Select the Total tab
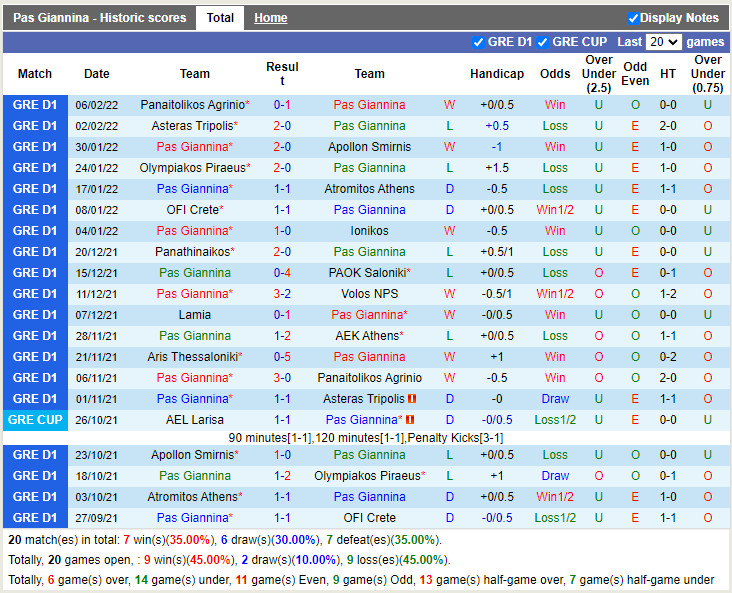 [220, 18]
